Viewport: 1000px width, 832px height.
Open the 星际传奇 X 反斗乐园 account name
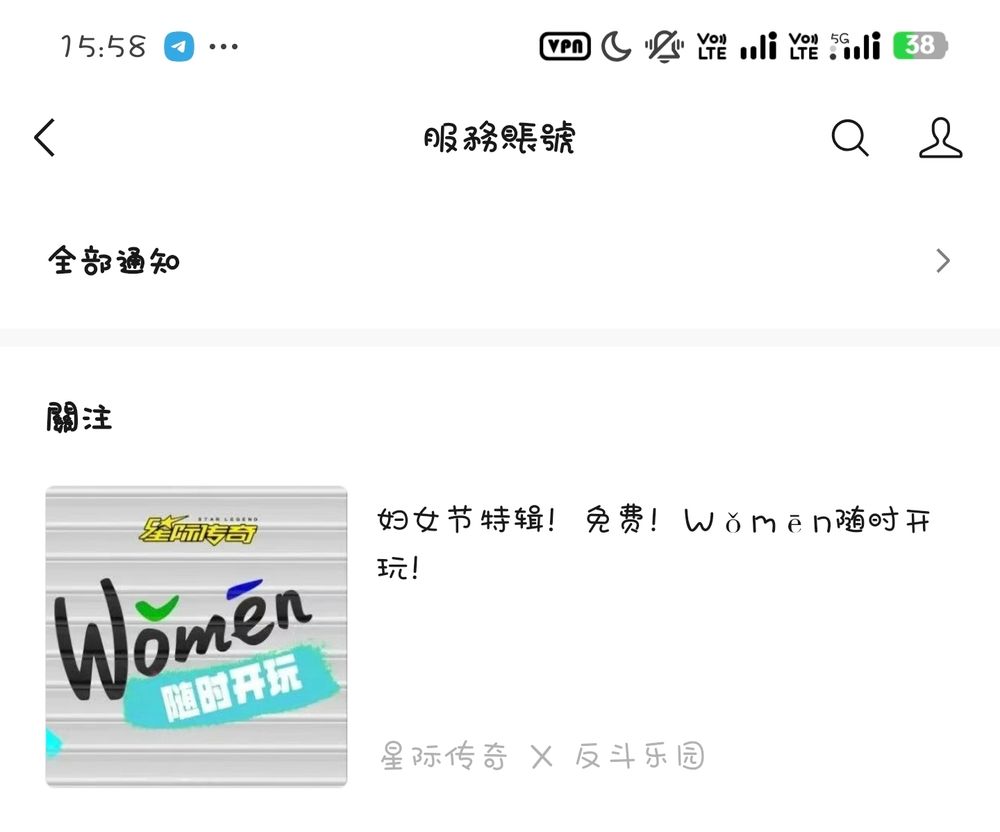click(x=543, y=756)
